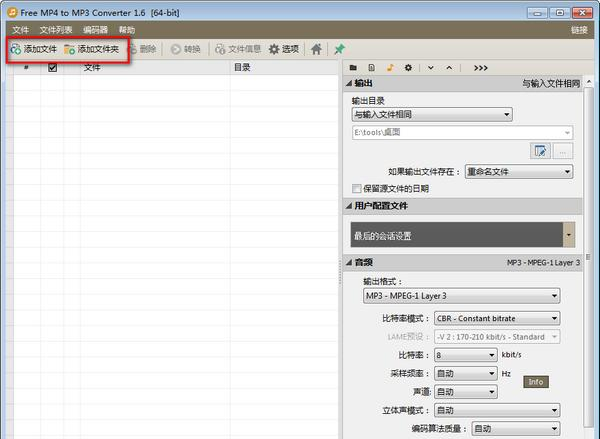The width and height of the screenshot is (600, 439).
Task: Open the 比特率模式 CBR dropdown
Action: pos(497,318)
